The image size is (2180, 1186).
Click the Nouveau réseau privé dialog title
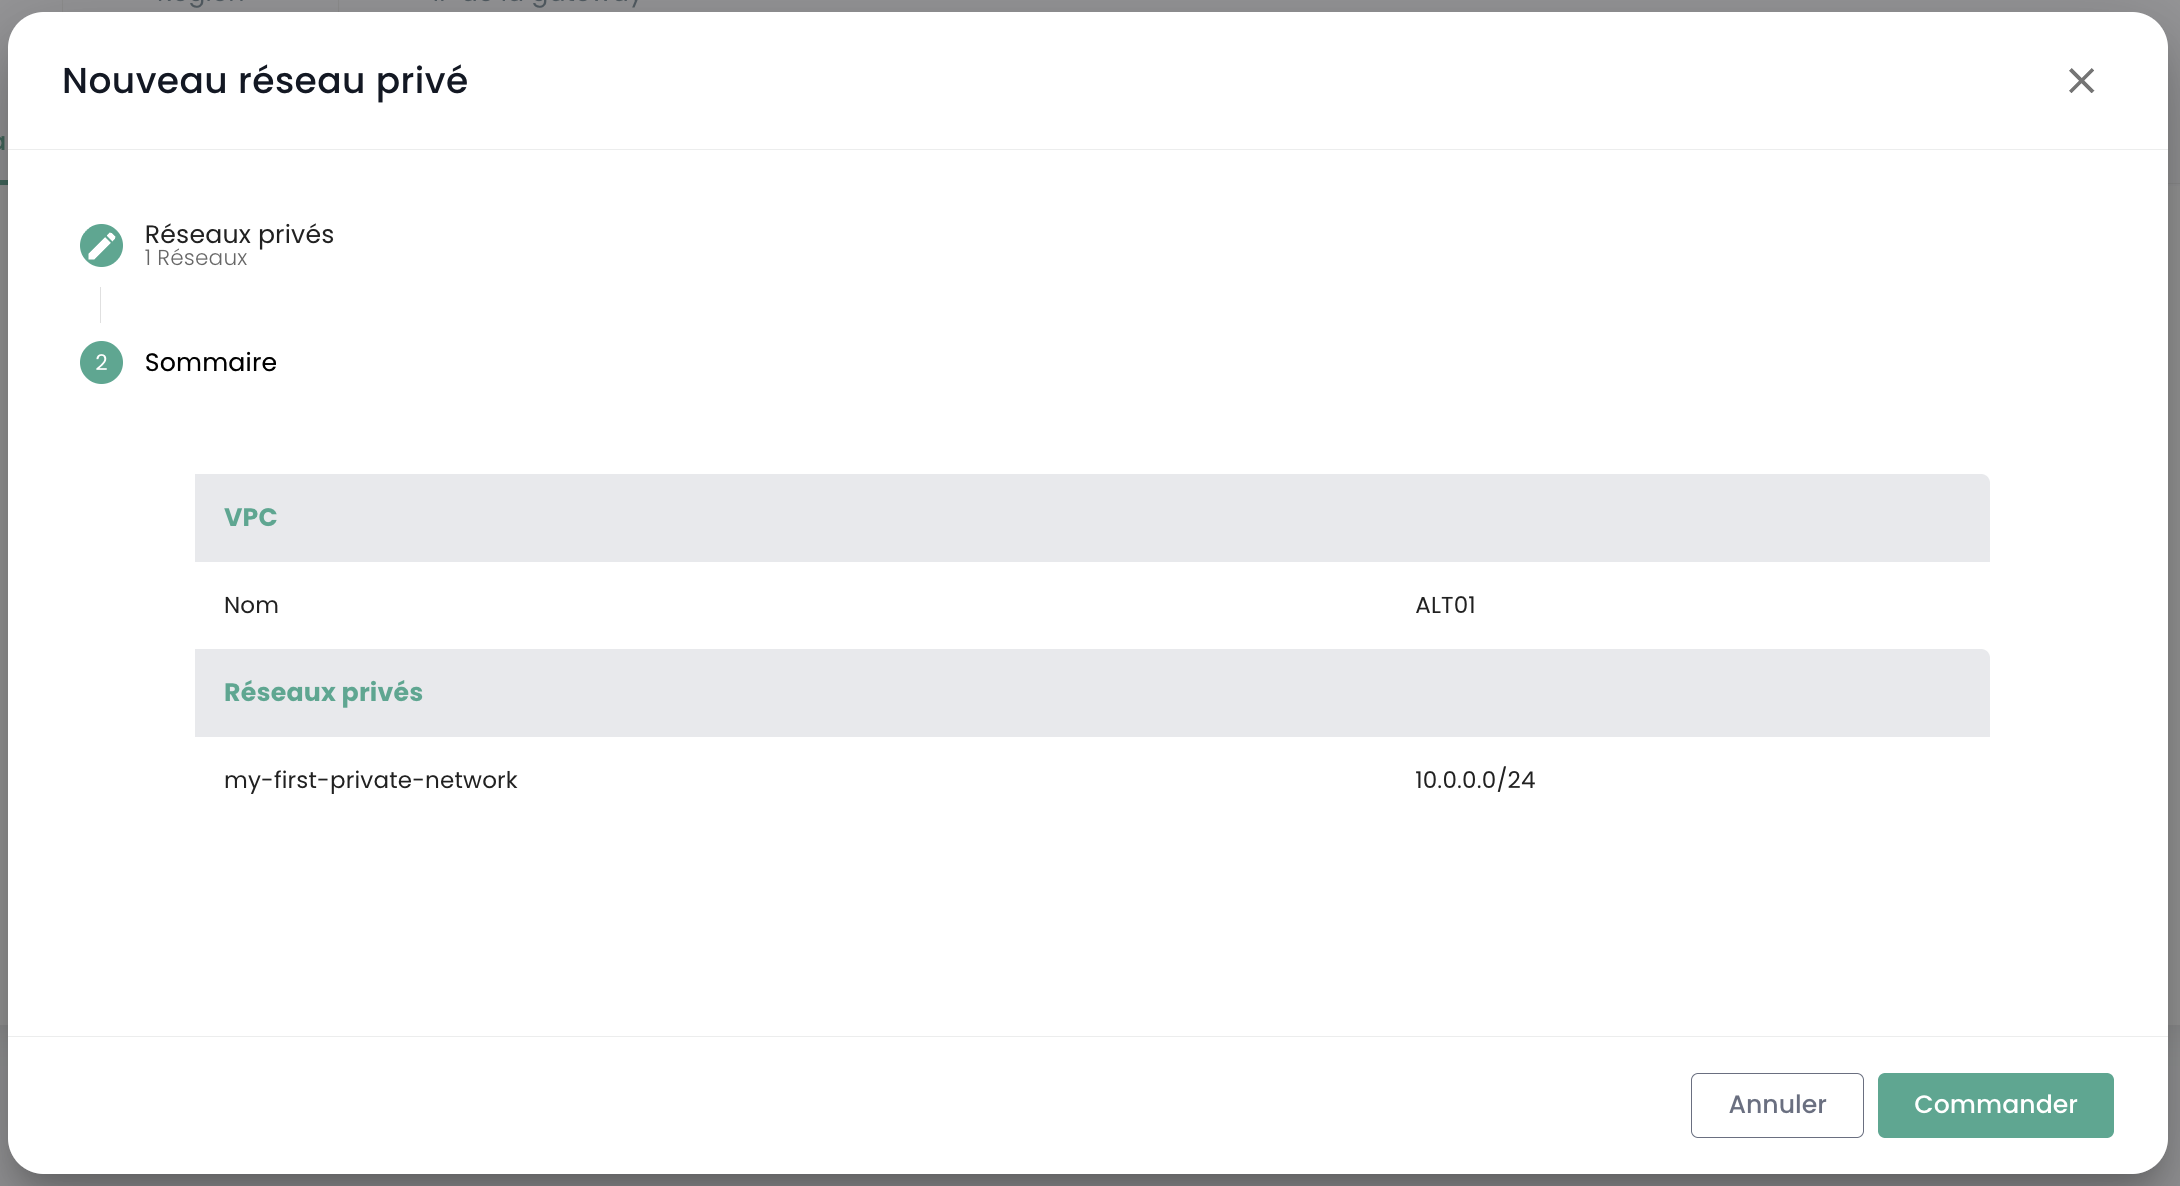pos(265,81)
